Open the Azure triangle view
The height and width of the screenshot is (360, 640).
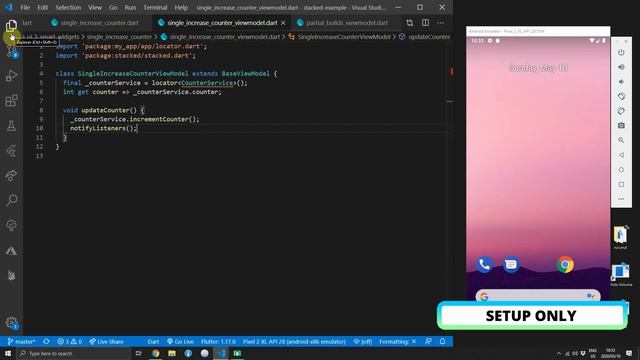click(11, 251)
